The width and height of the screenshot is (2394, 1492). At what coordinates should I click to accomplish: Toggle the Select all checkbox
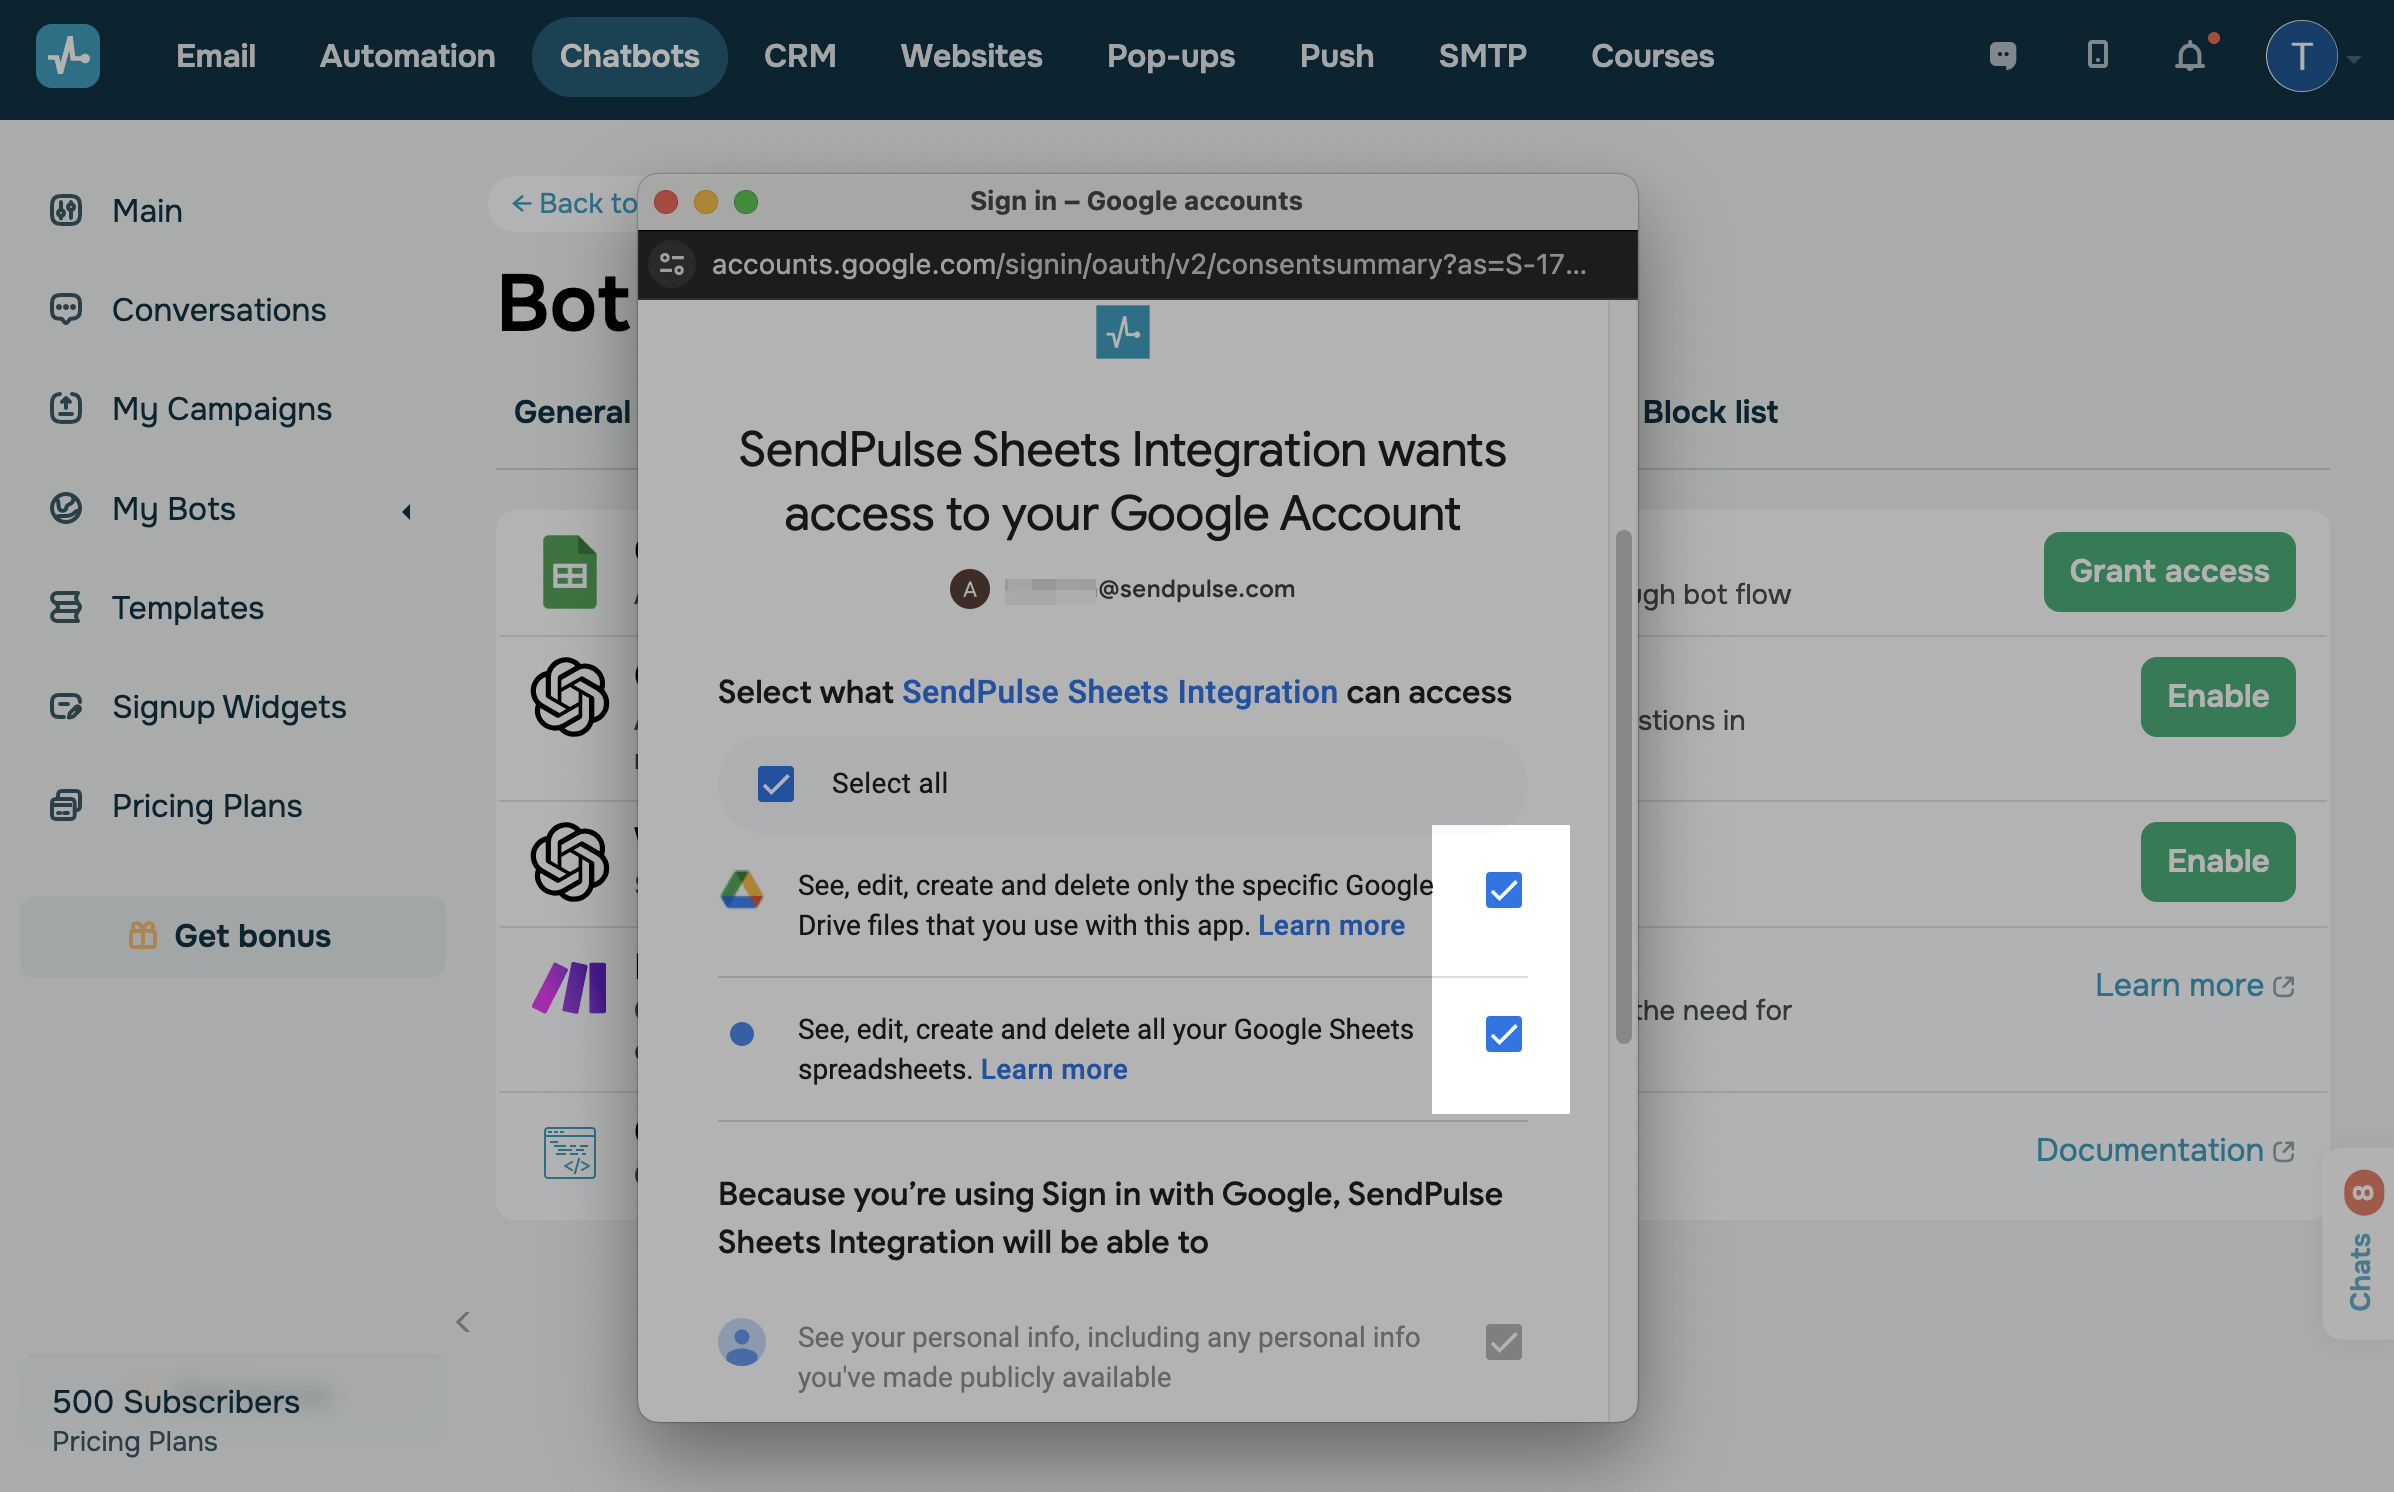click(776, 784)
